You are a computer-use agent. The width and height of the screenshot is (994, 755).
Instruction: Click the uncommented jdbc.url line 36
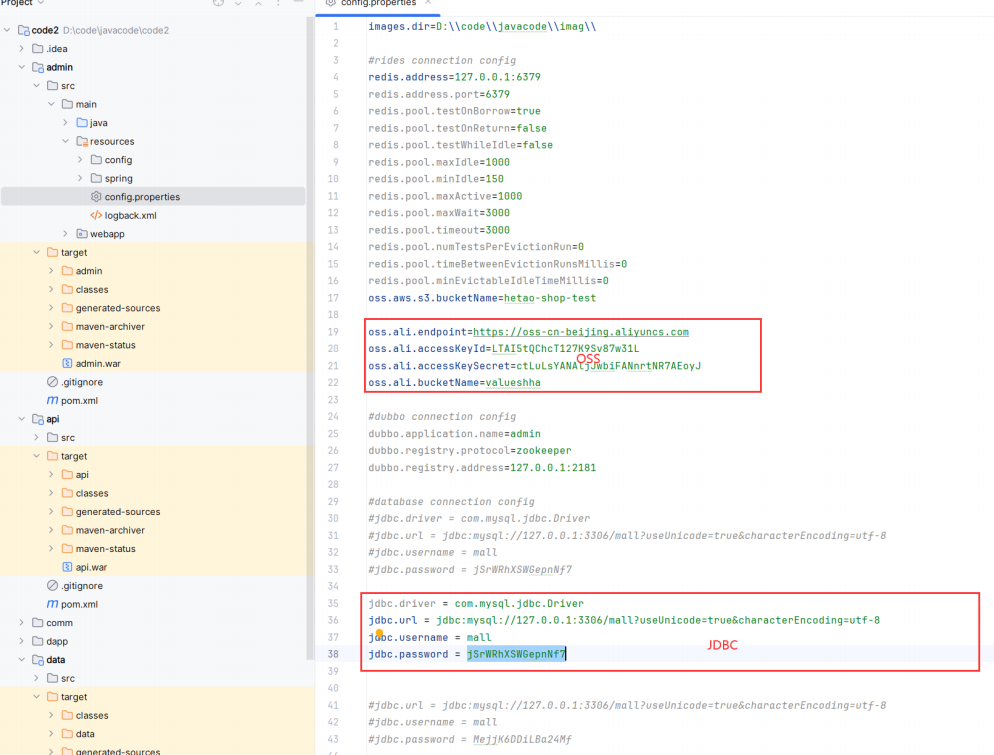point(624,620)
